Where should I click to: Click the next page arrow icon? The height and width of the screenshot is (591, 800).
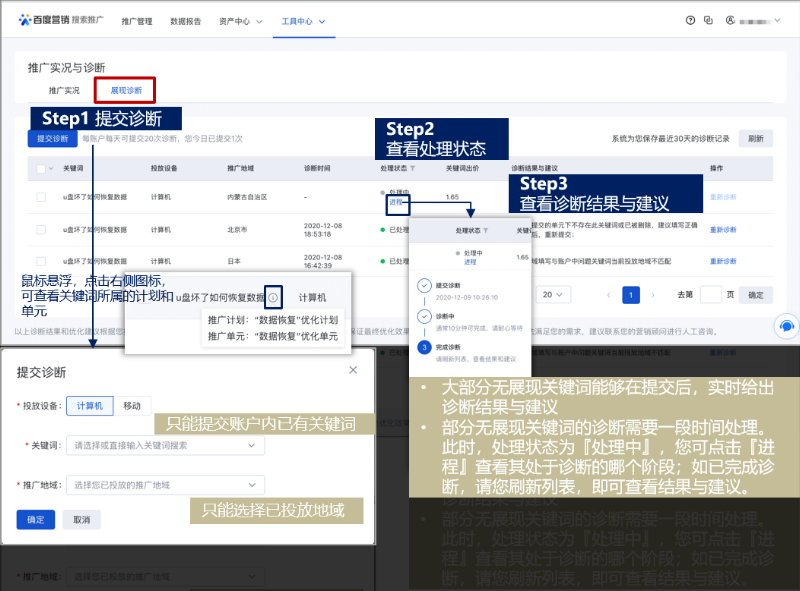click(655, 294)
